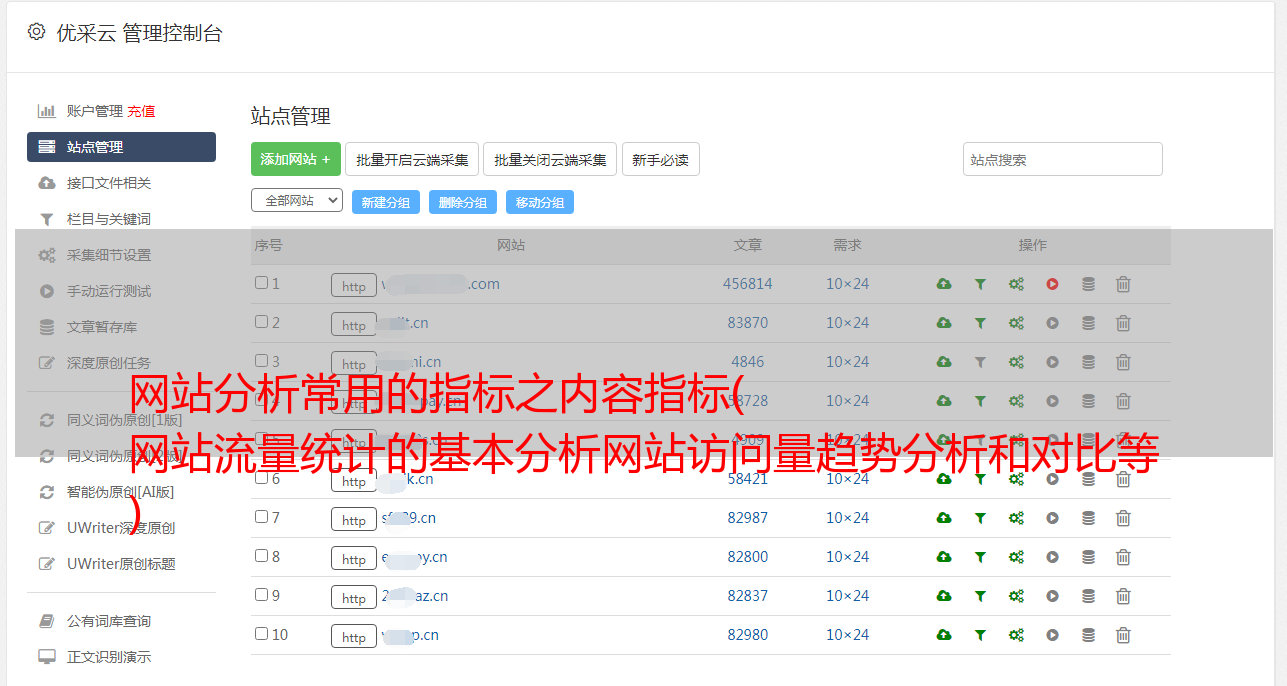Click into the 站点搜索 search field
Viewport: 1287px width, 686px height.
pyautogui.click(x=1063, y=159)
